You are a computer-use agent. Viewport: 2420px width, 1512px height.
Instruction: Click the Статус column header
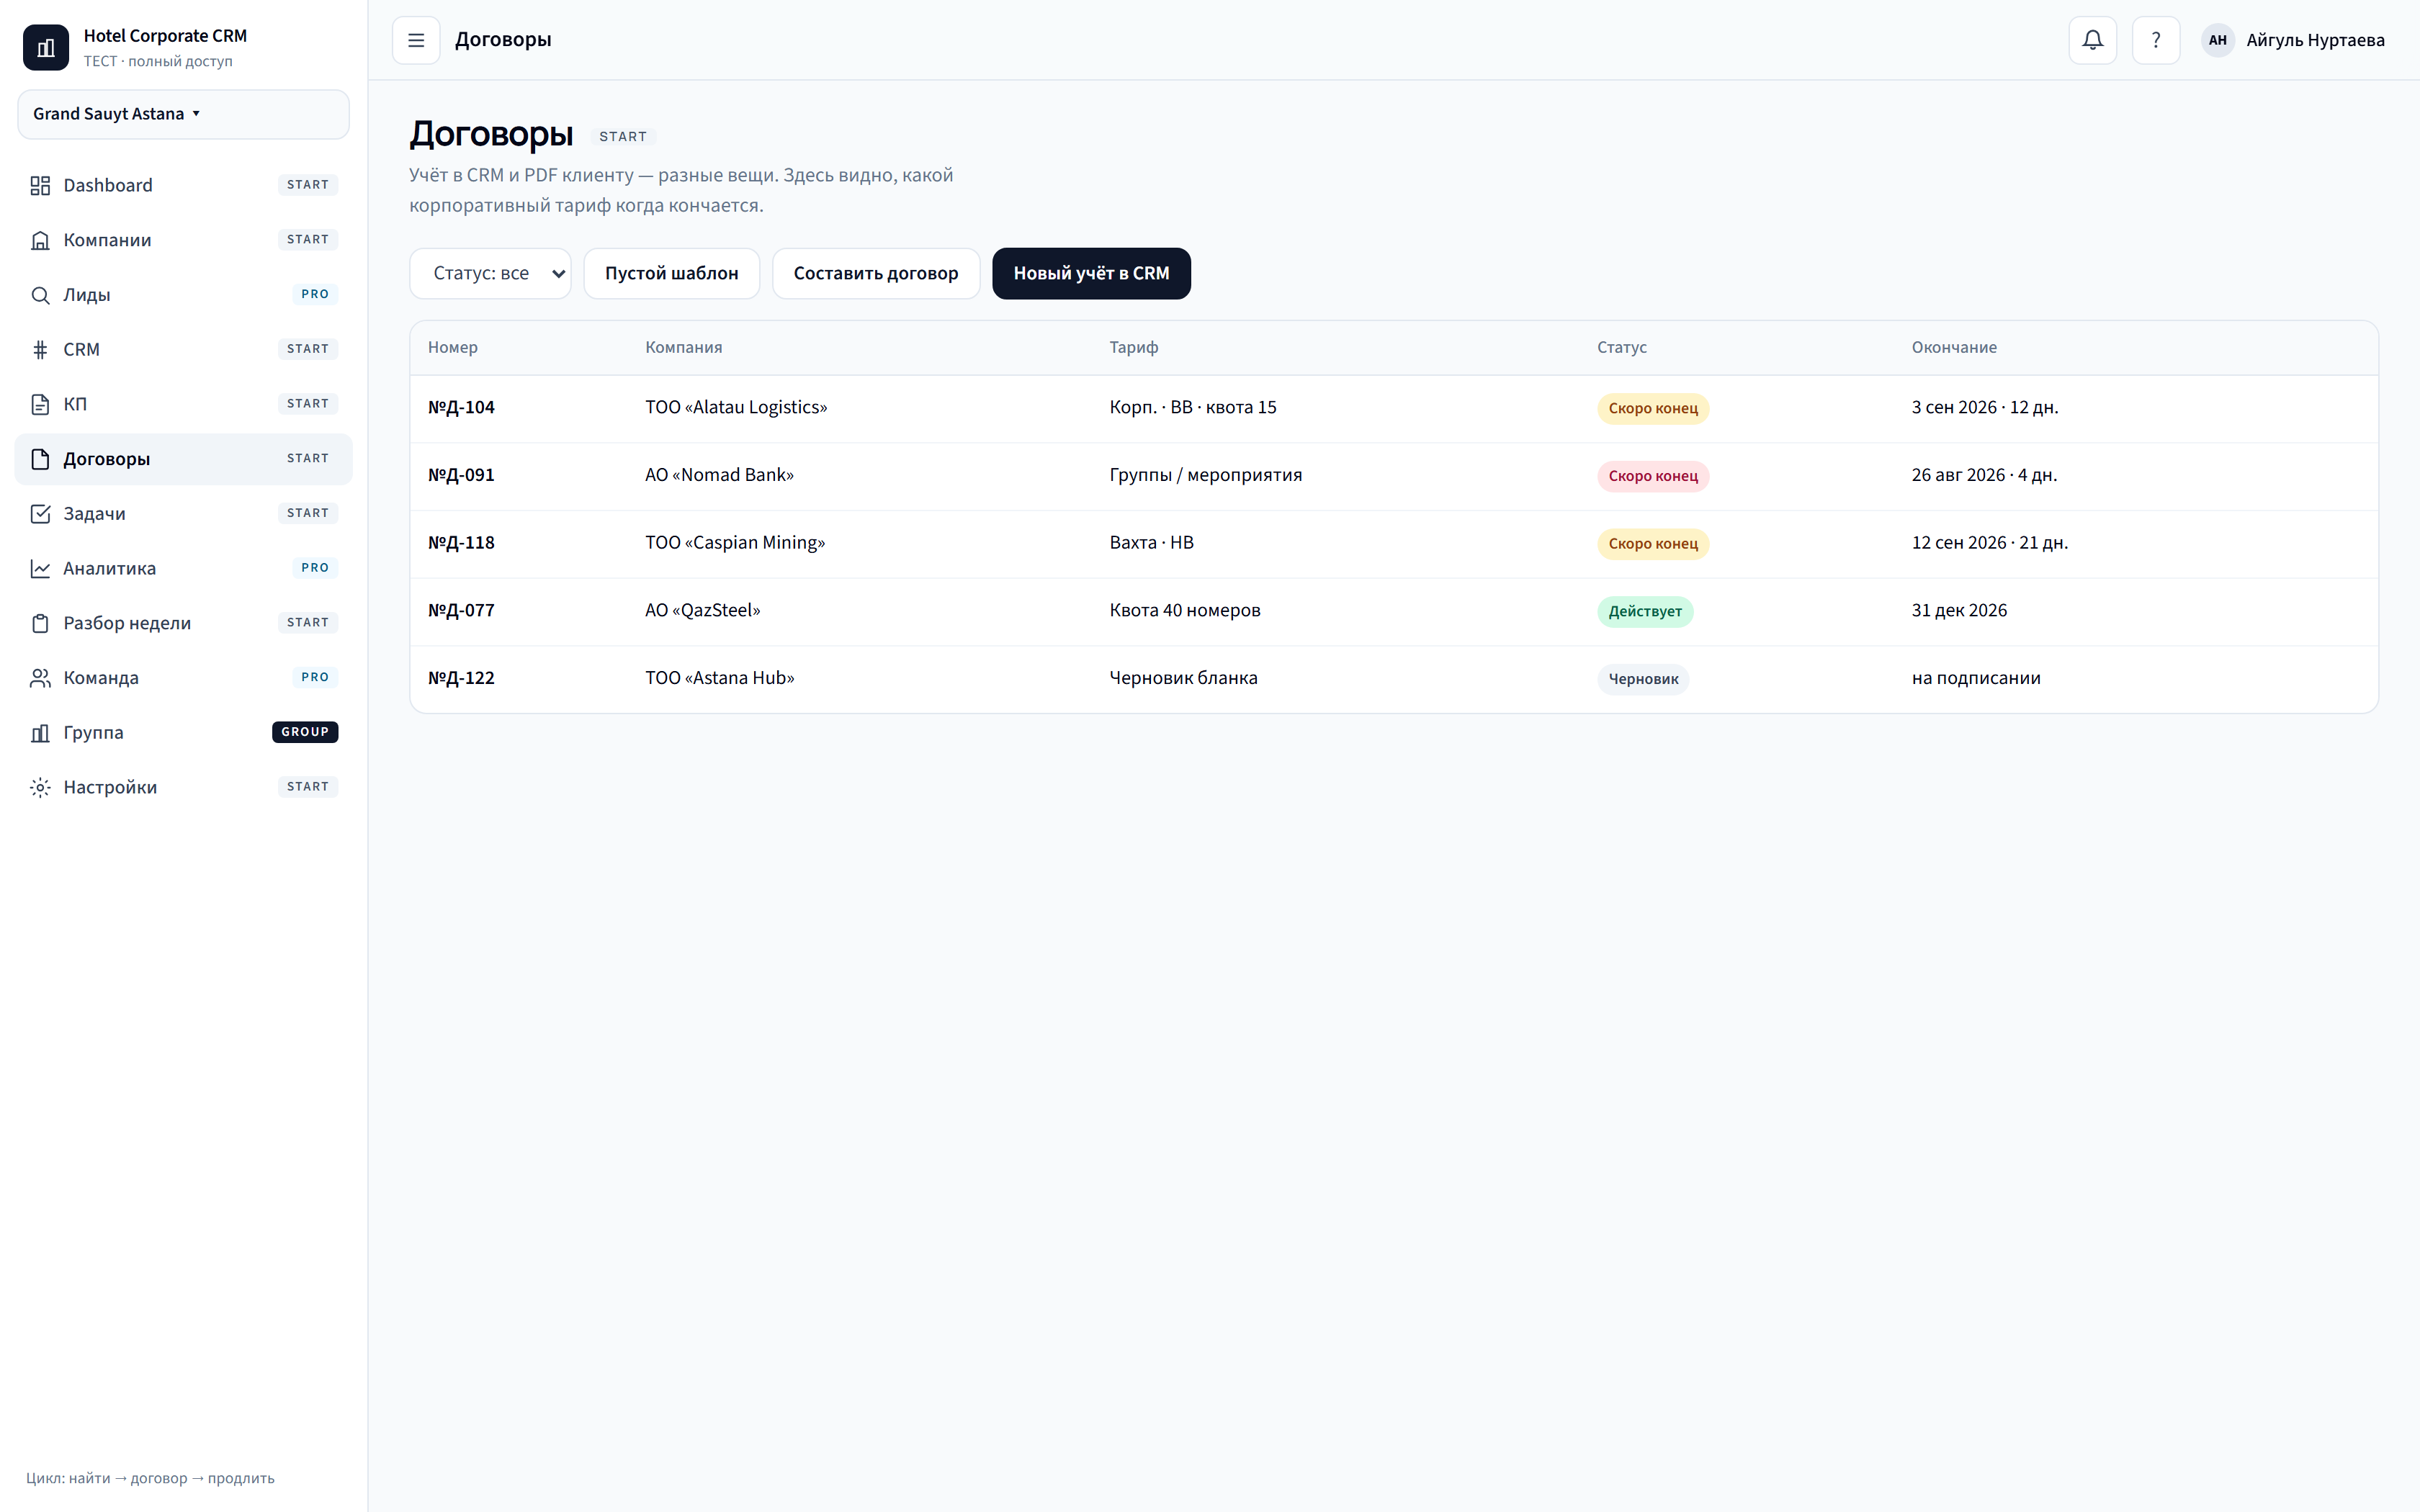tap(1621, 347)
